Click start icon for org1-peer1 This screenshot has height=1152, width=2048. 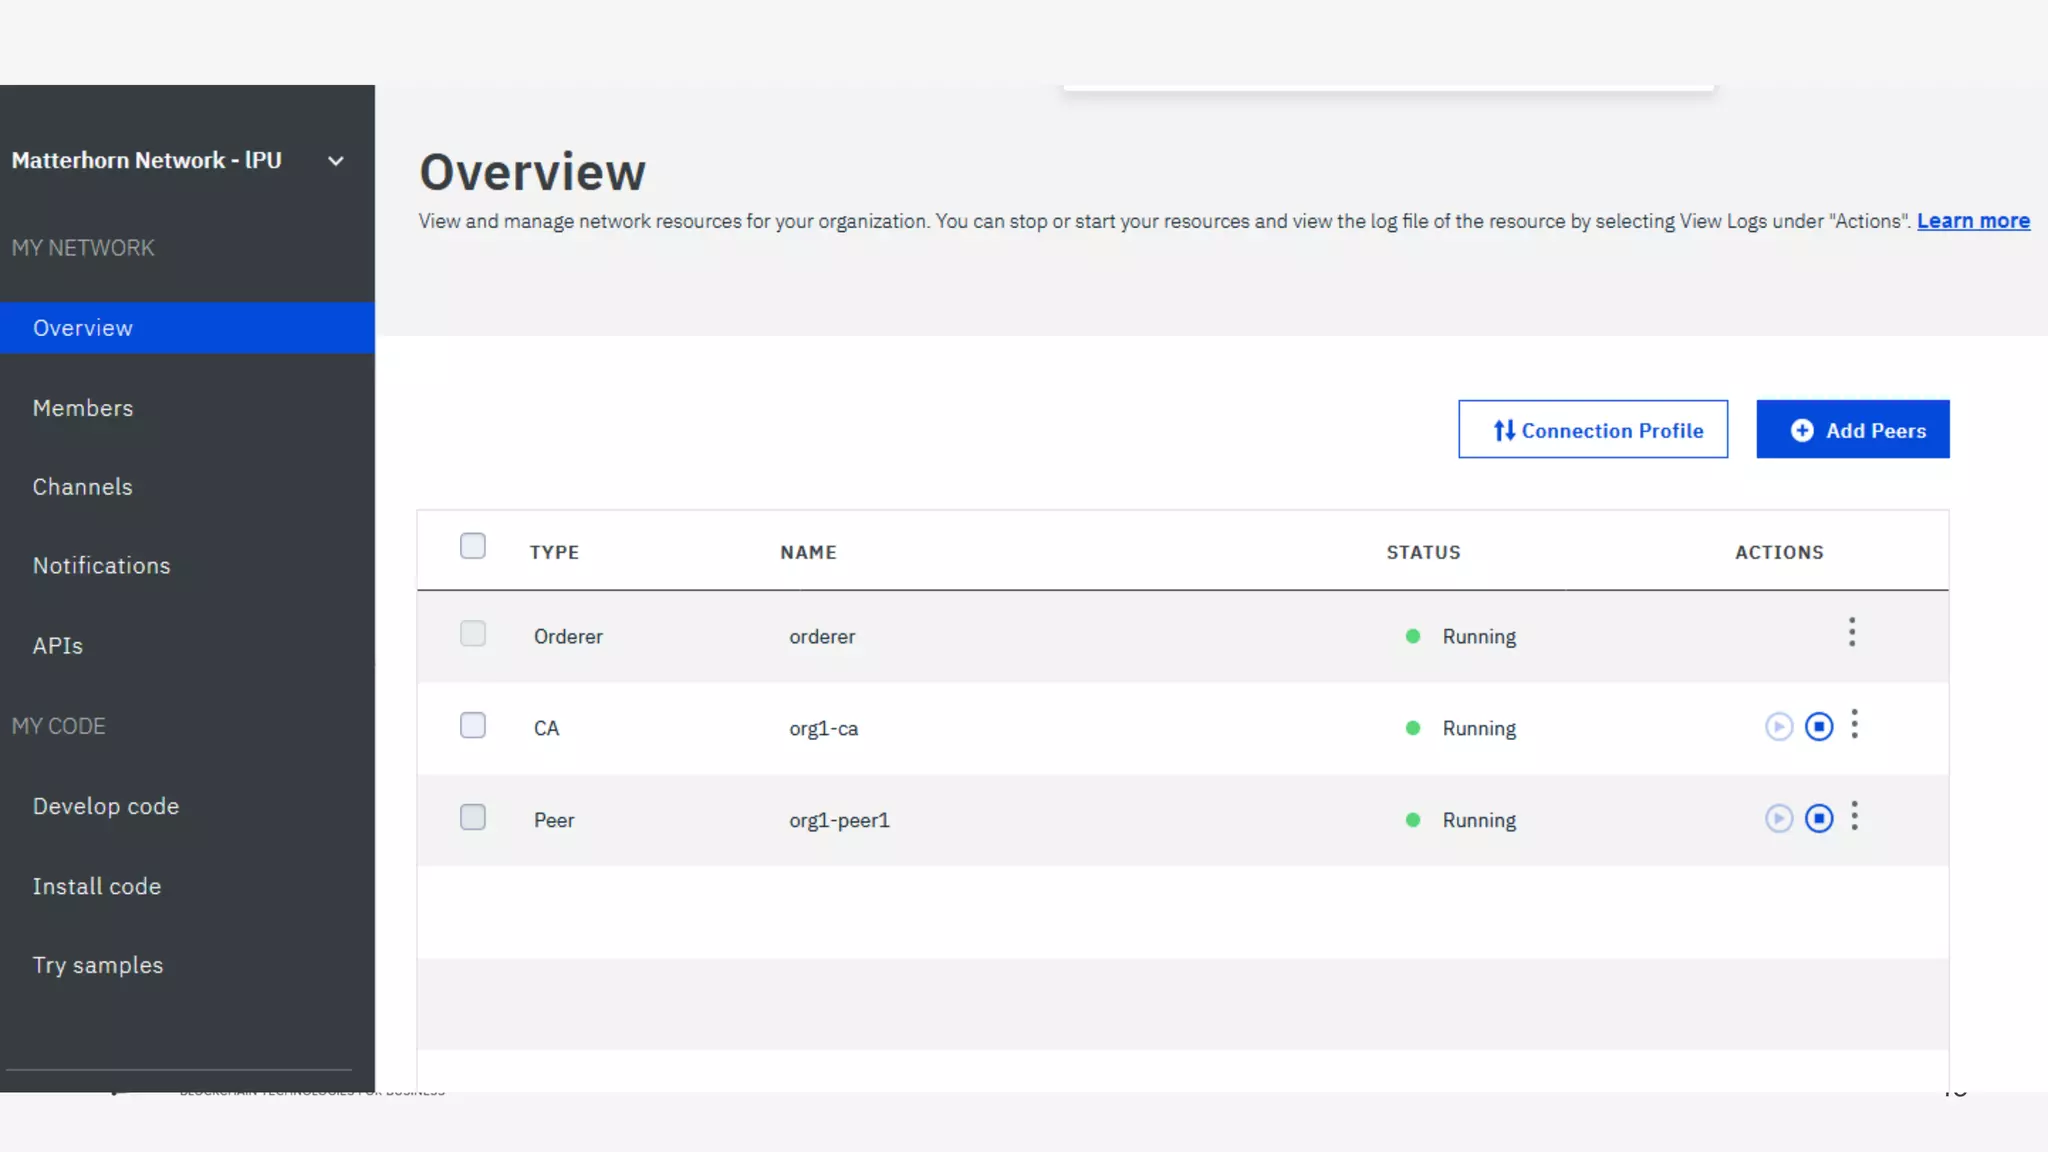coord(1778,819)
